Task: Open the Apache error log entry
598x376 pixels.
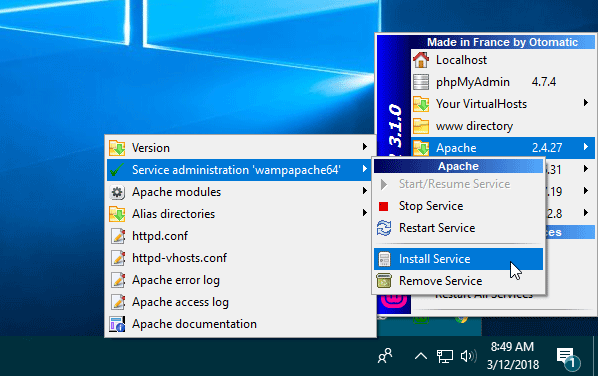Action: click(x=240, y=280)
